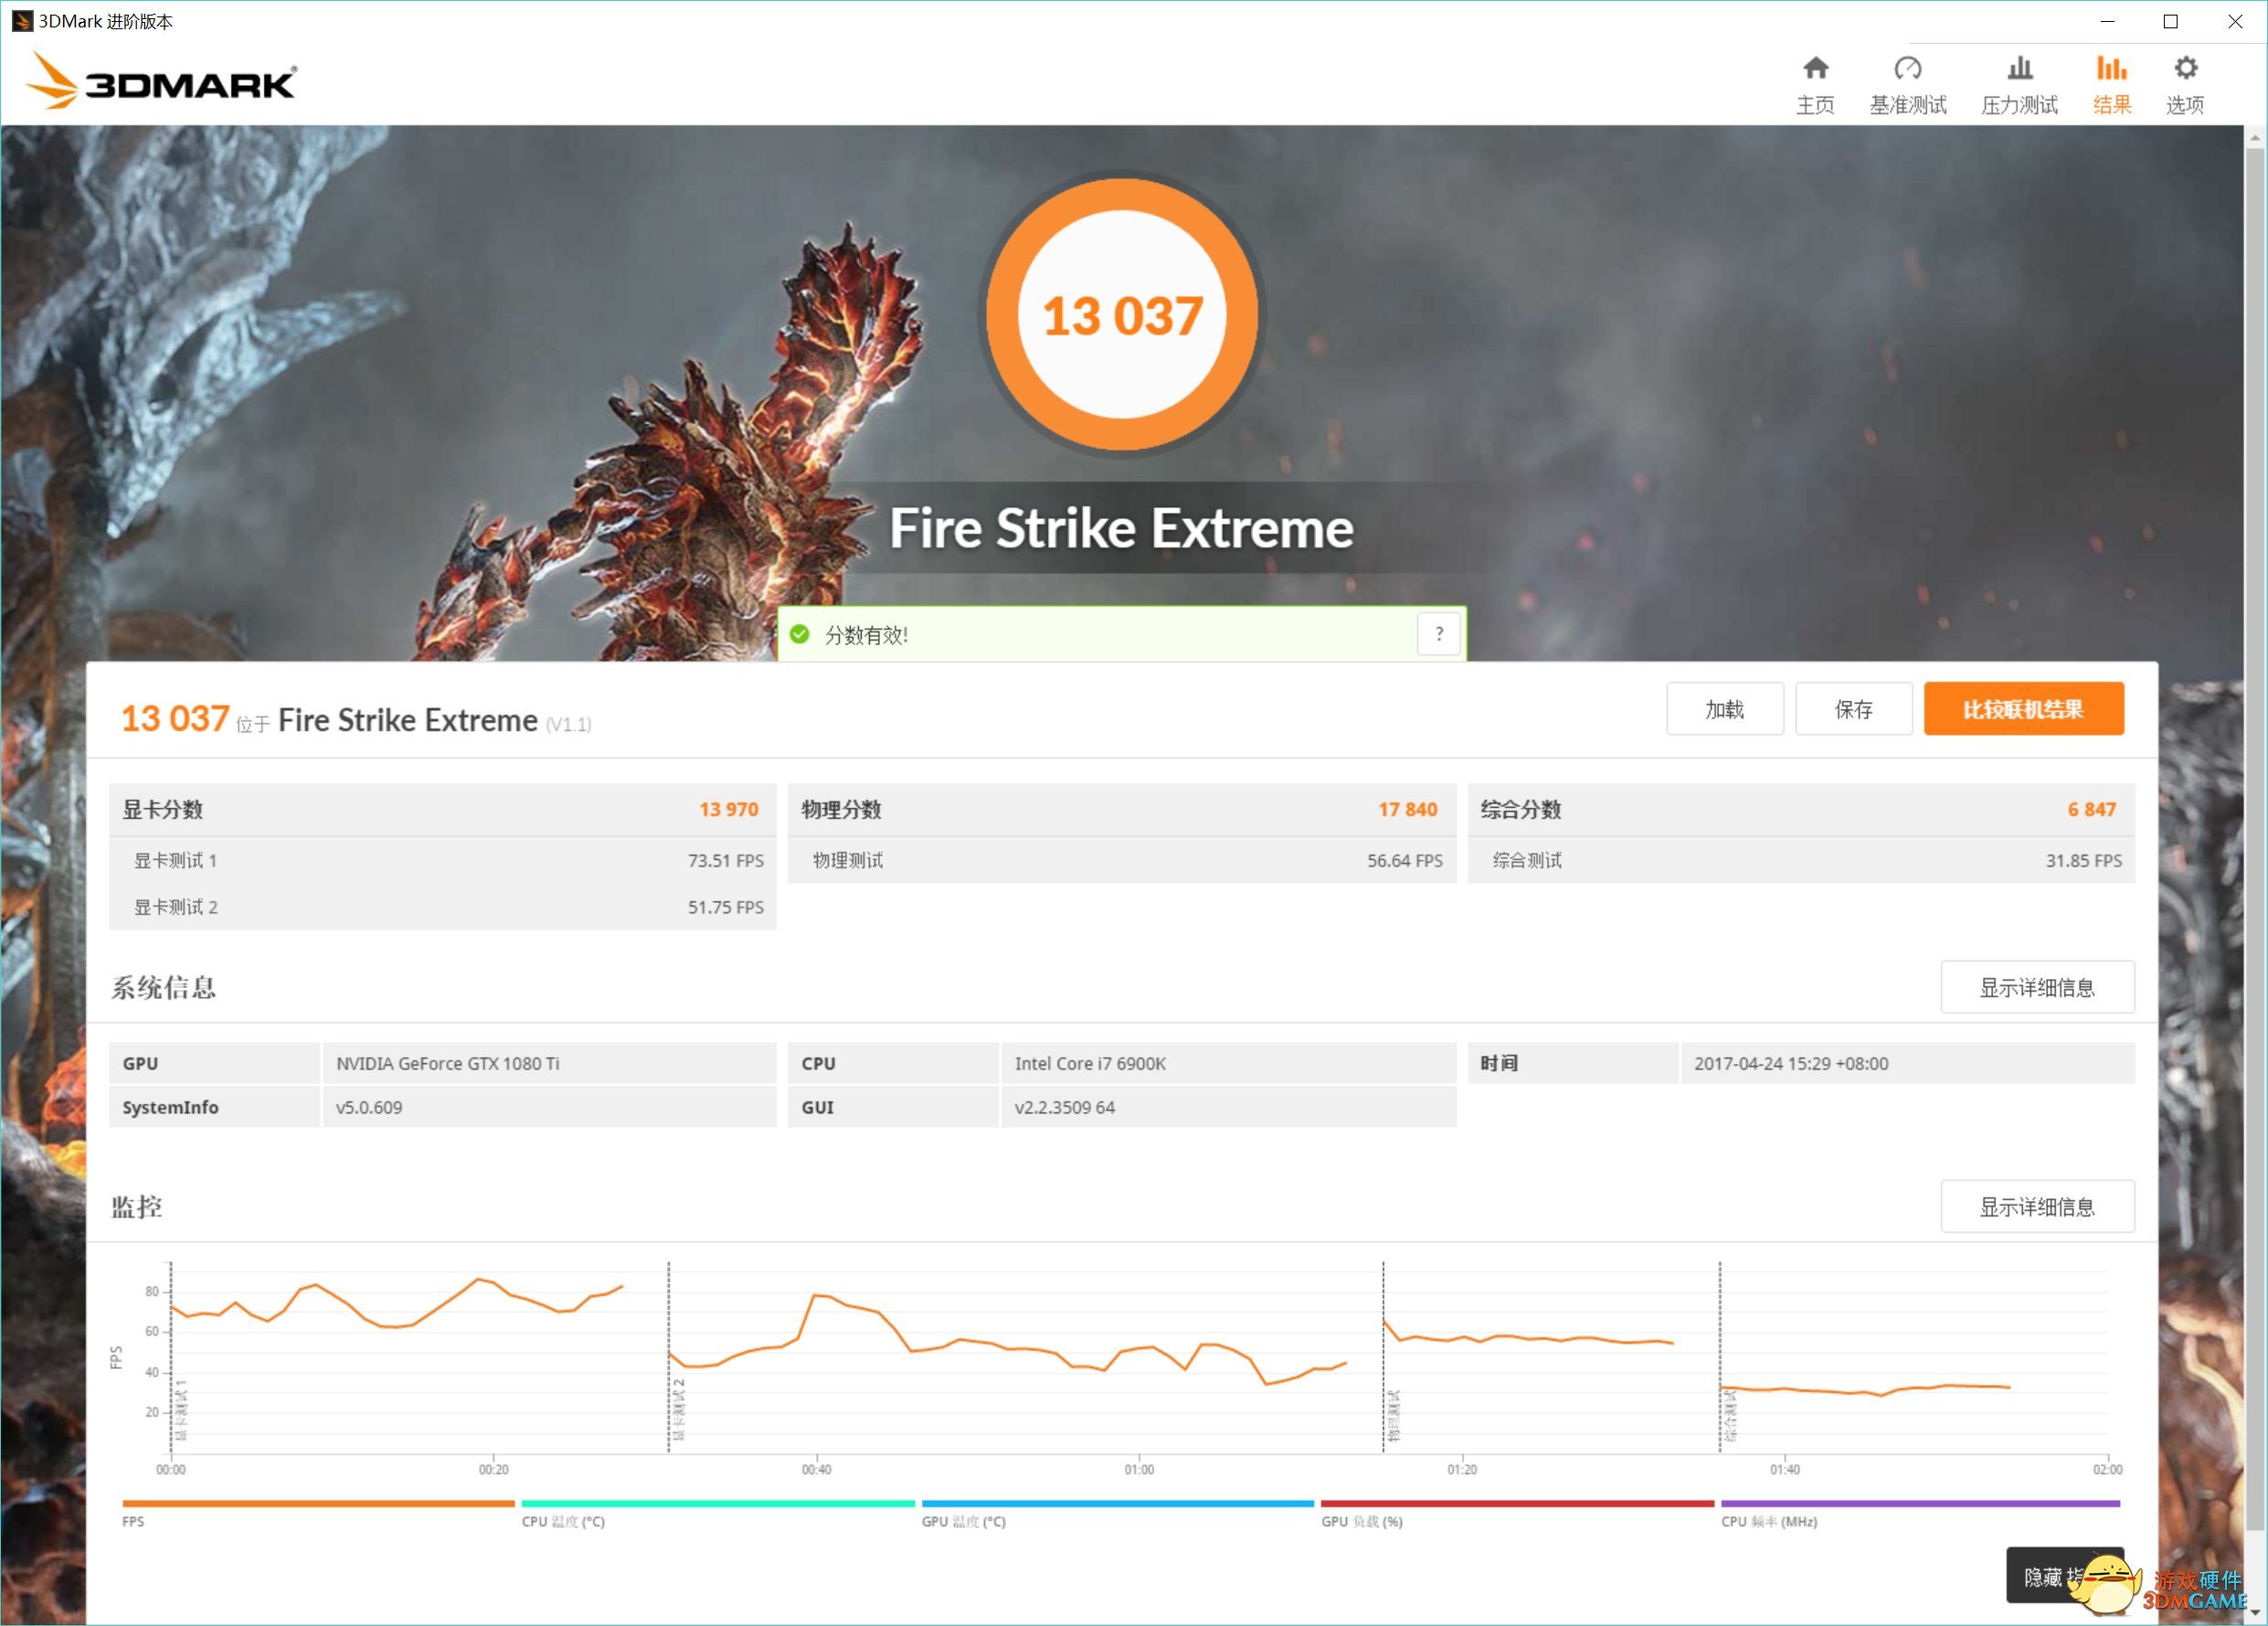Open the Stress Test (压力测试) tab

[2019, 86]
